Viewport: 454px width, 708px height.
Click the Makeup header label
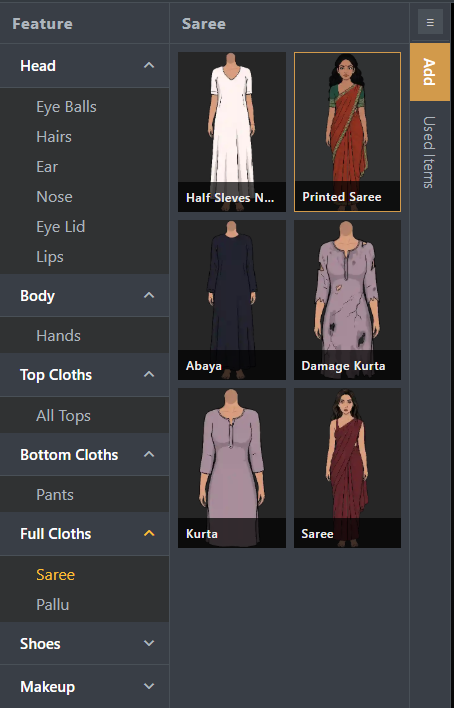click(x=47, y=687)
